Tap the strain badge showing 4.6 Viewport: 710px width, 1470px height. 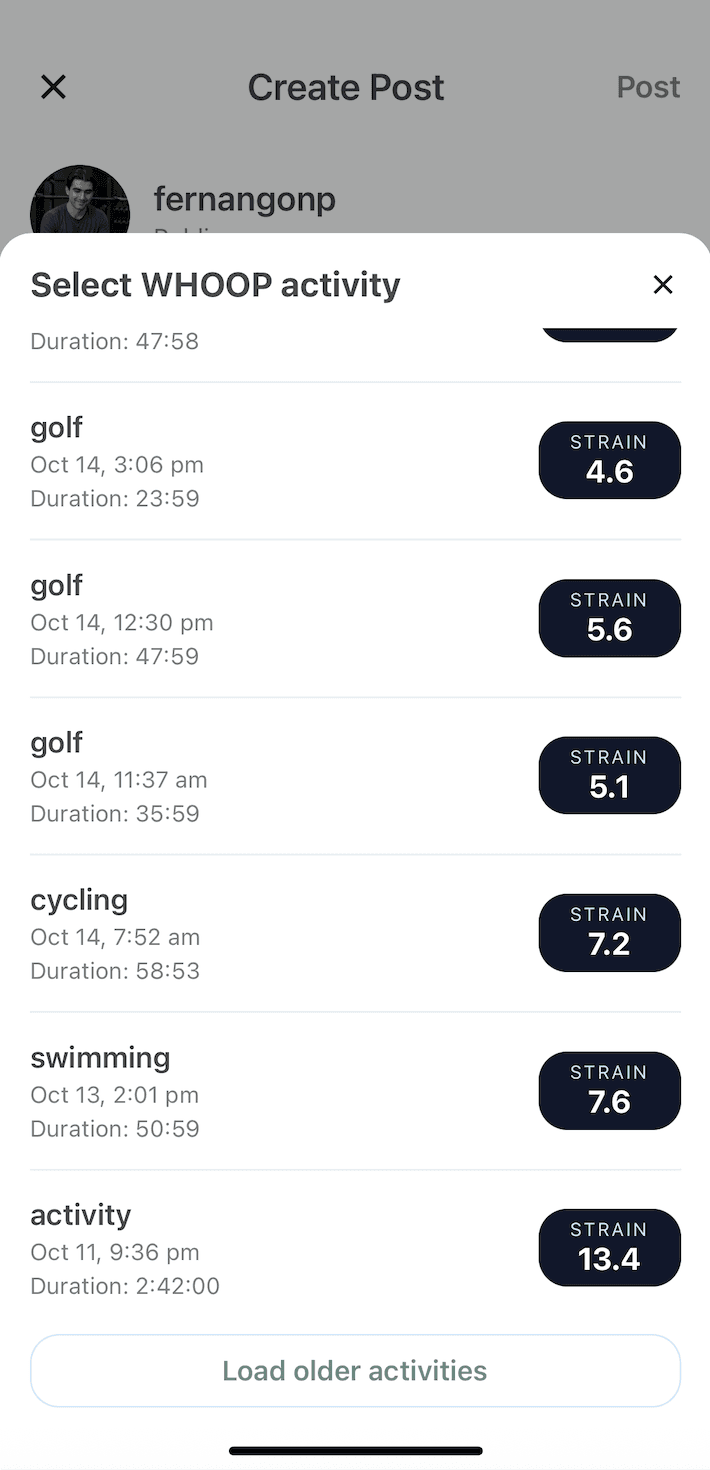click(x=609, y=460)
